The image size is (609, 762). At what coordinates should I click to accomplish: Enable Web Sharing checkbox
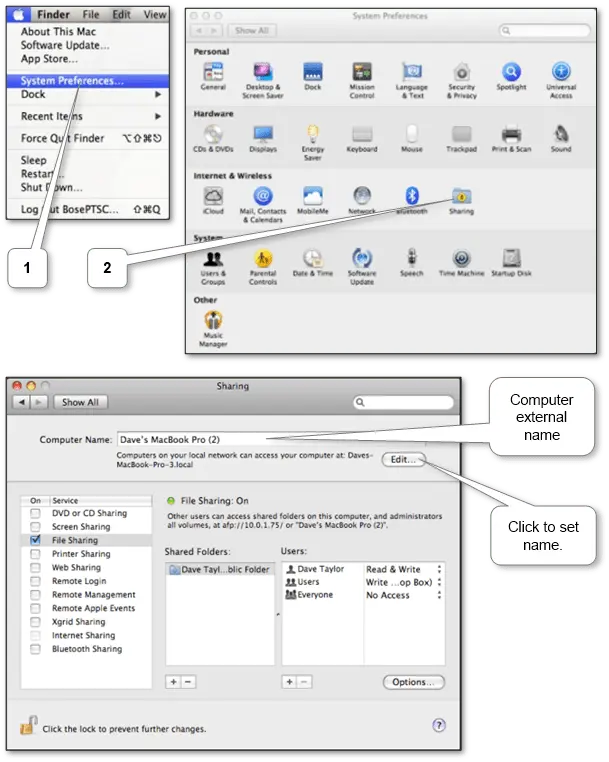click(x=35, y=567)
